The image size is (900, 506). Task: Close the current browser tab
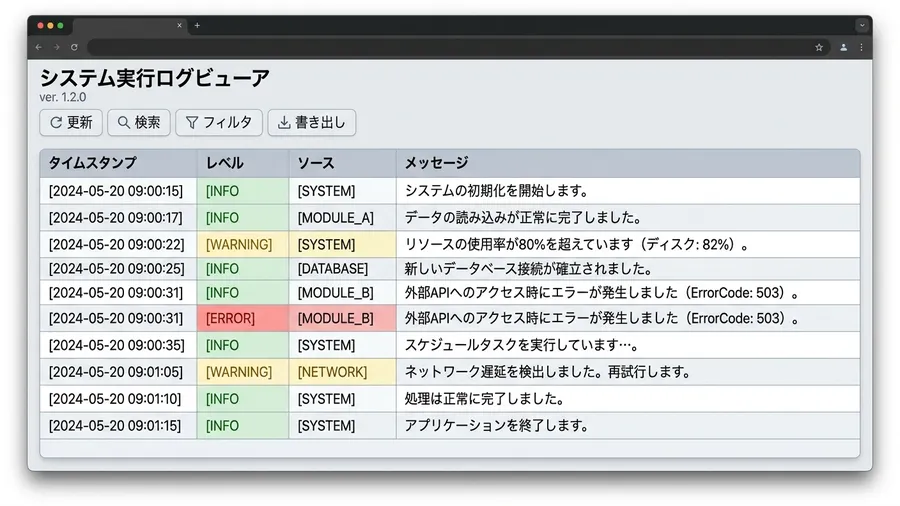[179, 25]
